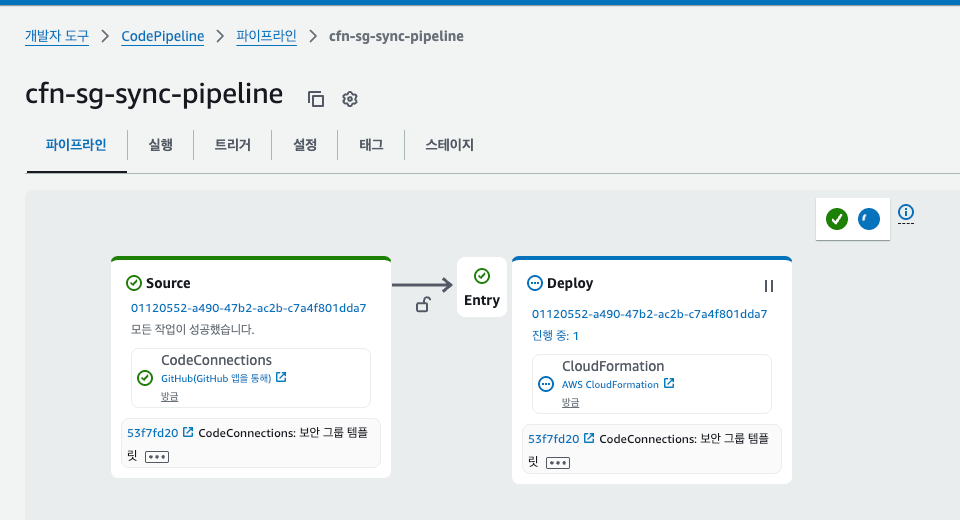960x520 pixels.
Task: Switch to the 스테이지 tab
Action: tap(449, 145)
